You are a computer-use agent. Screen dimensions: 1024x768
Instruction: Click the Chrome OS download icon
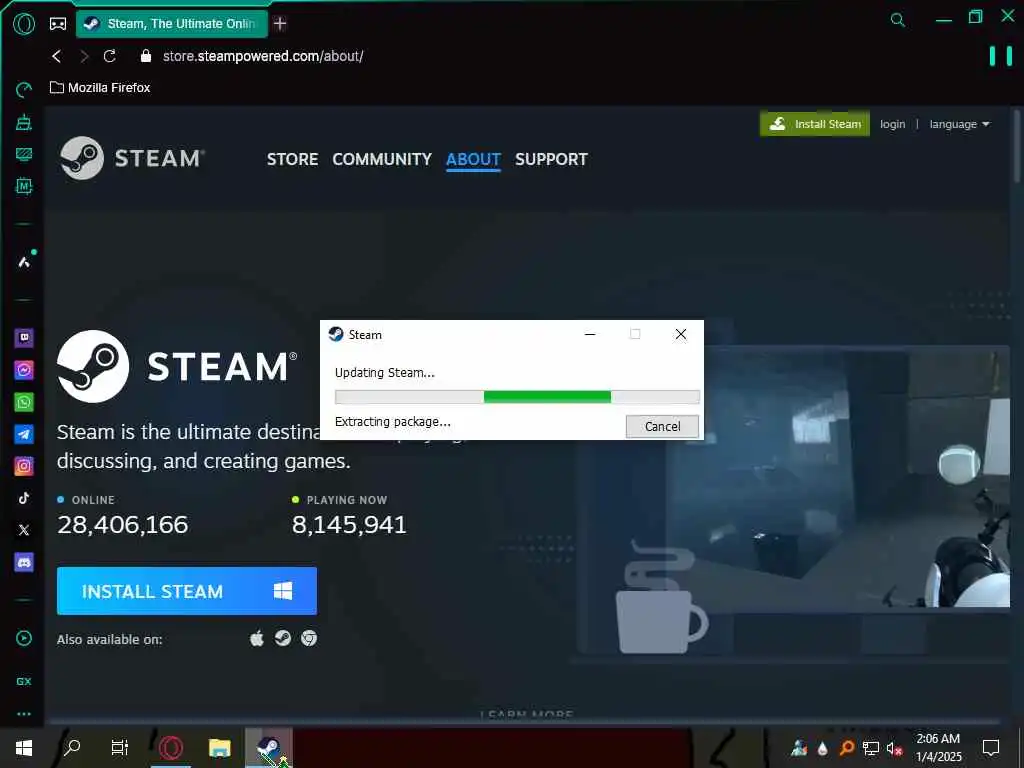point(309,638)
